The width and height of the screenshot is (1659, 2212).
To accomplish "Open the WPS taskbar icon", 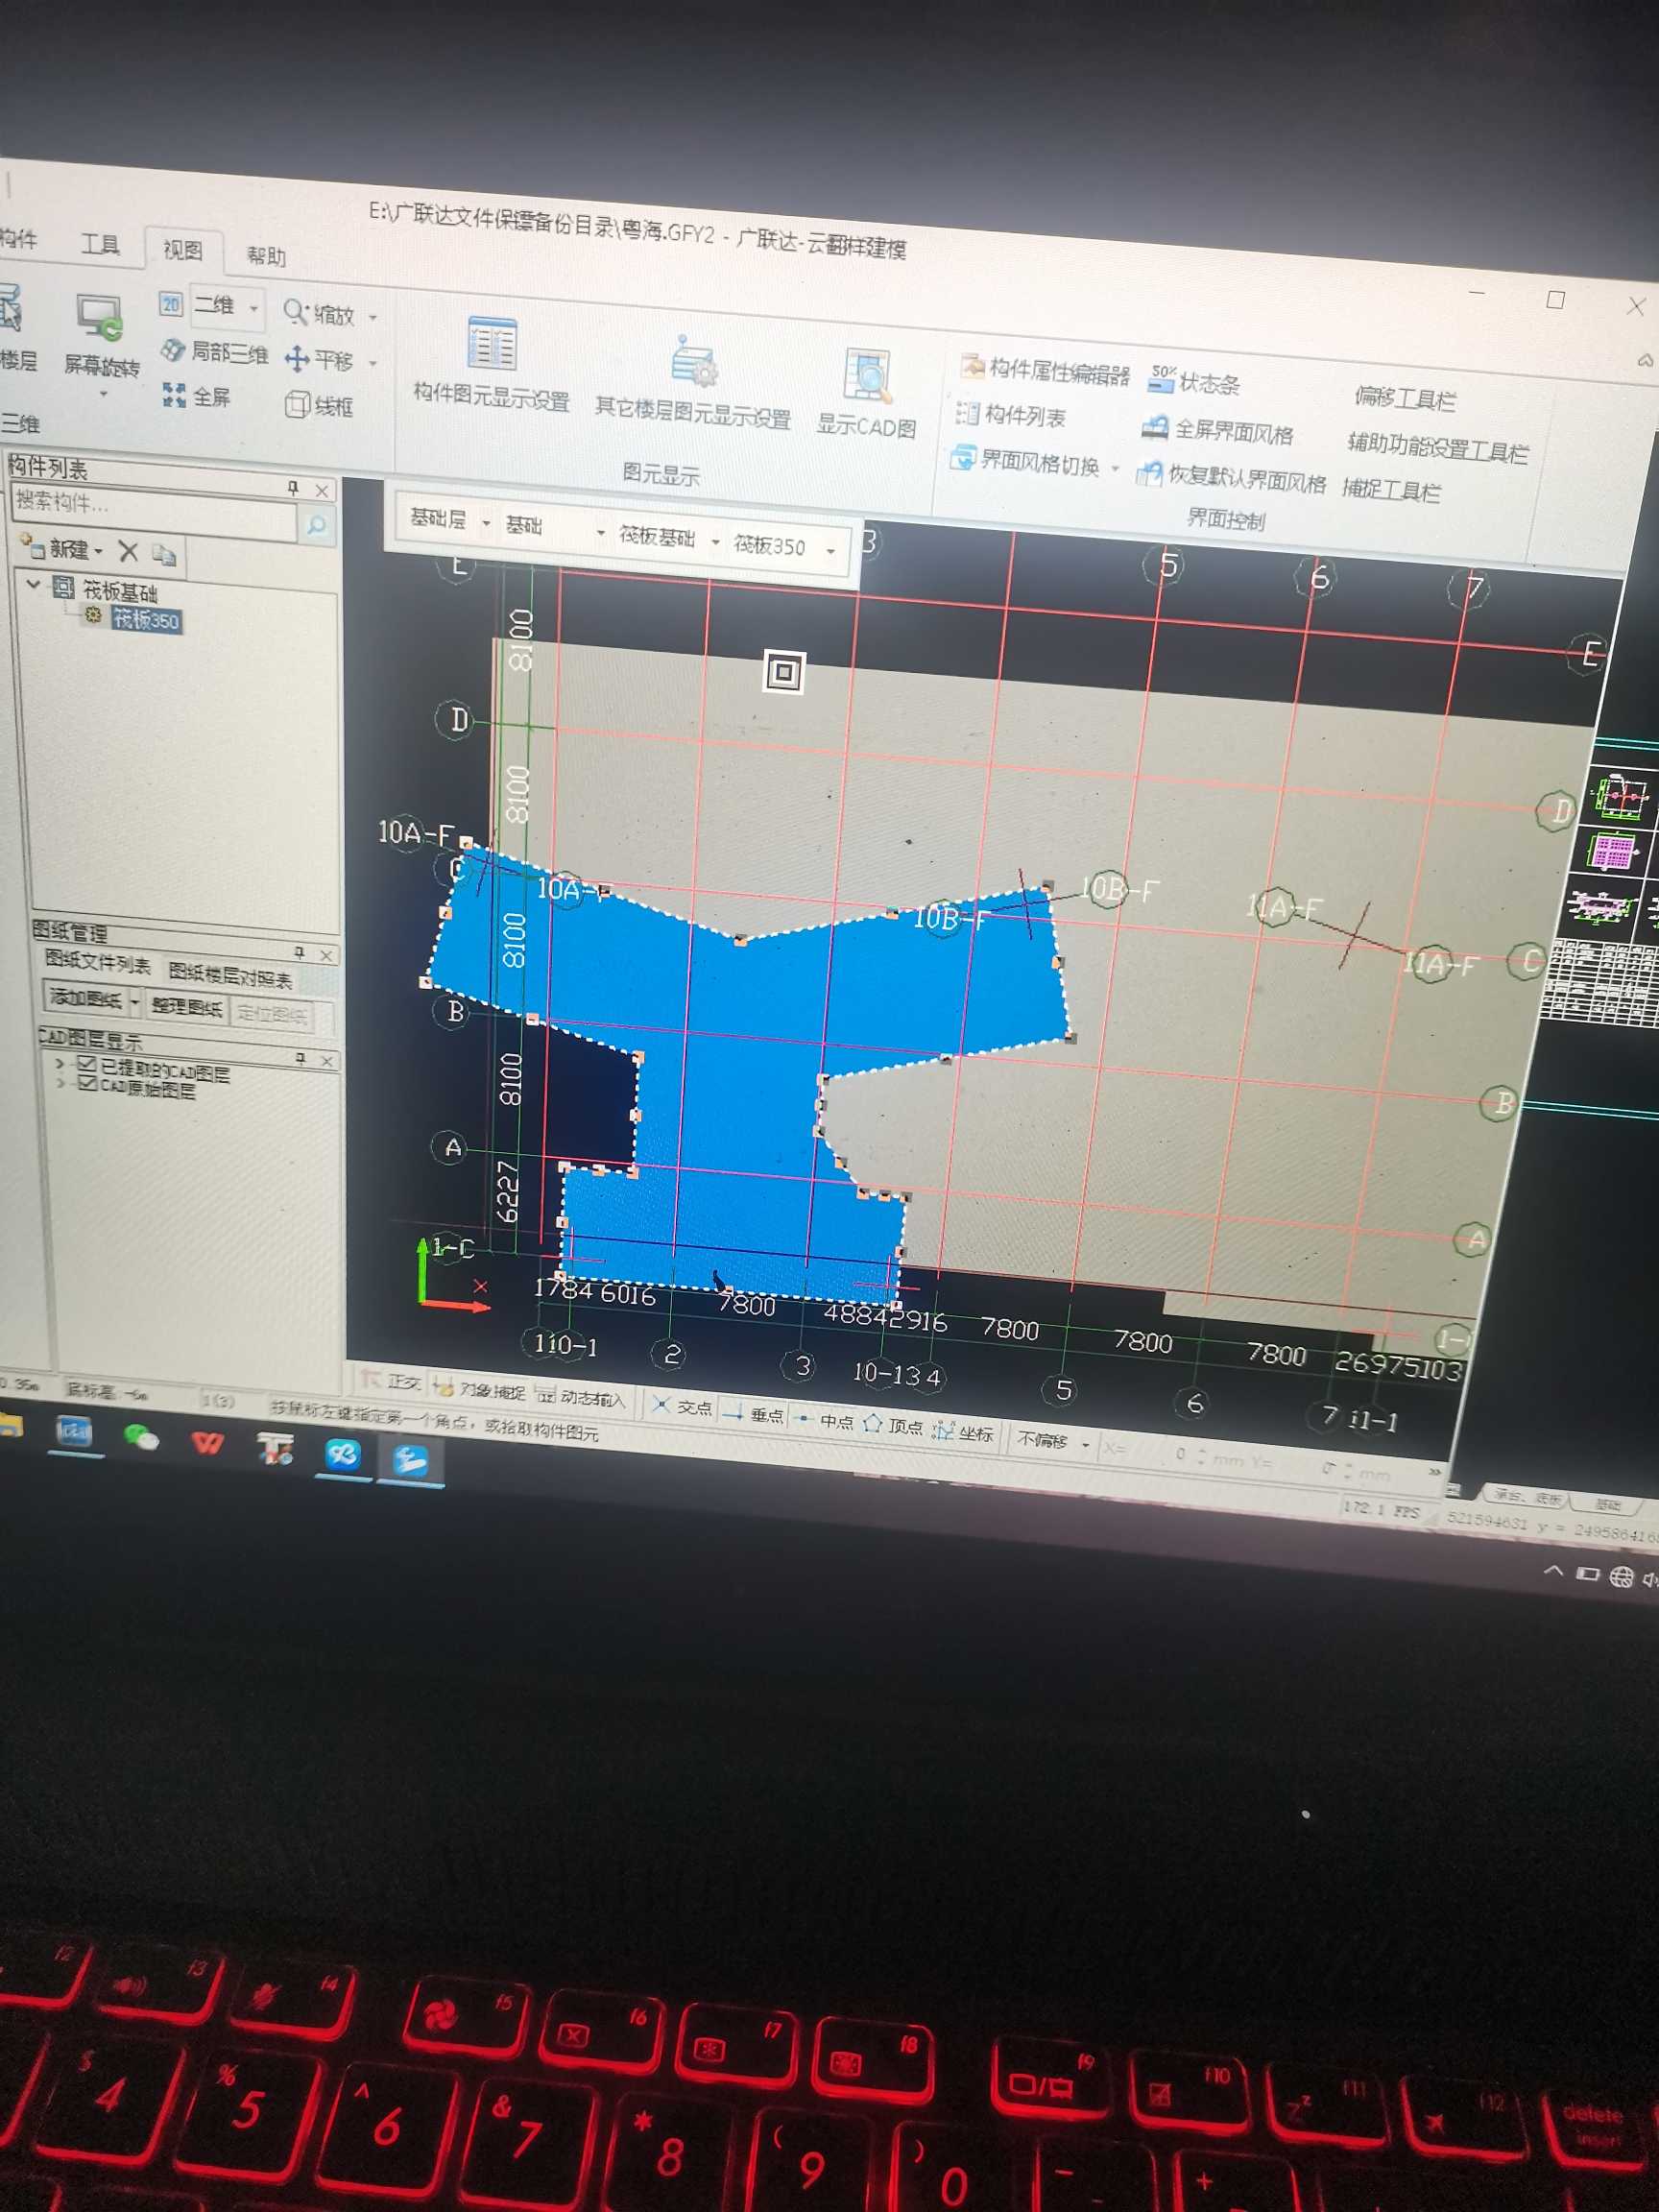I will tap(207, 1443).
